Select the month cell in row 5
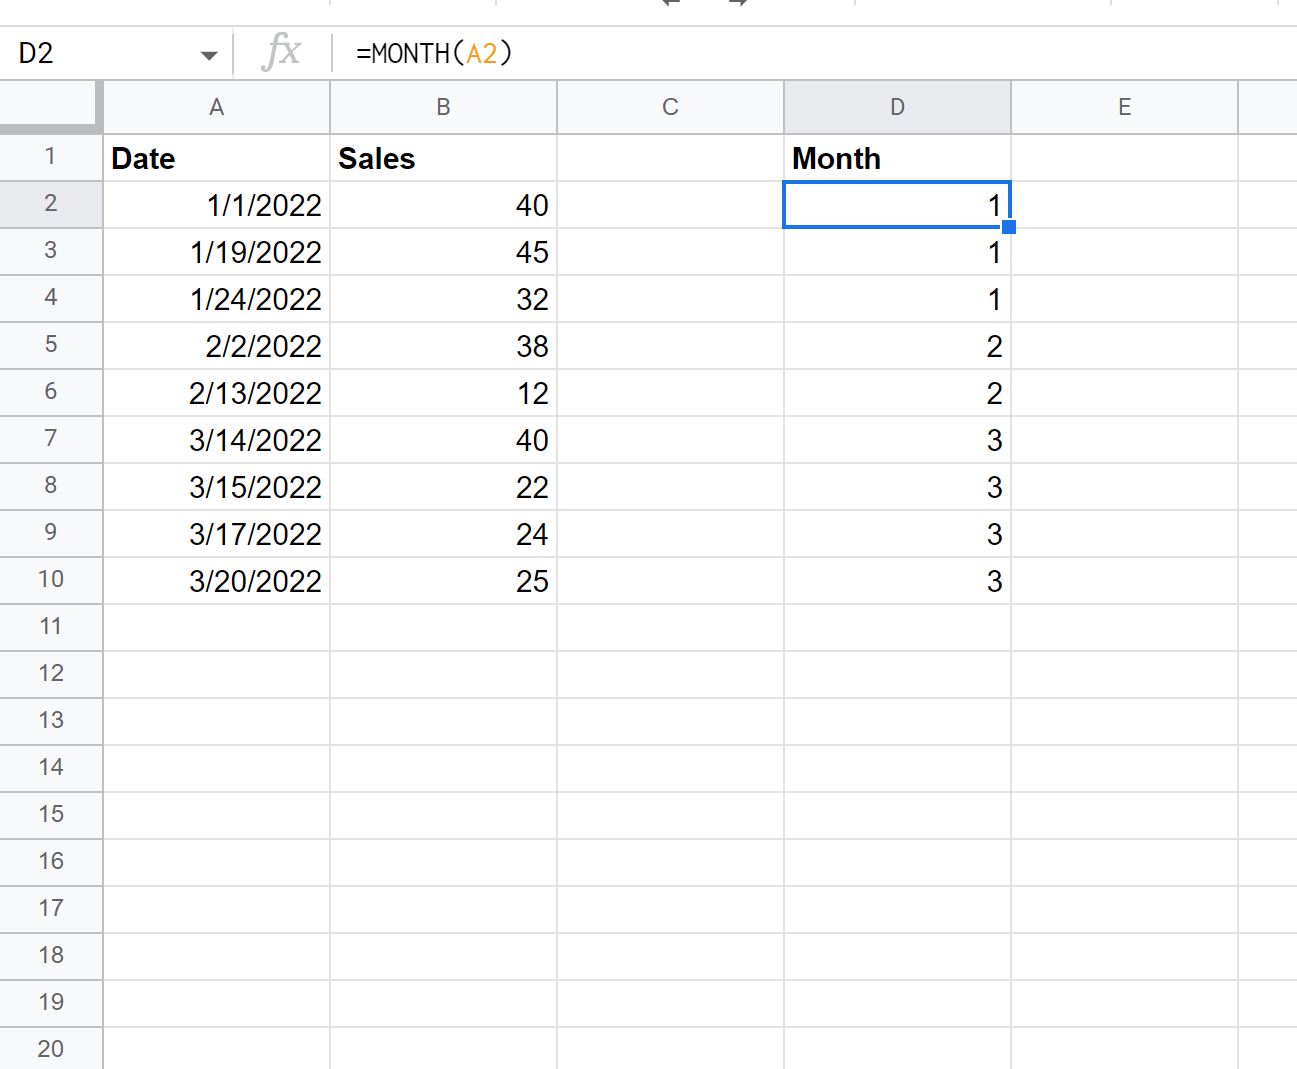 (897, 346)
